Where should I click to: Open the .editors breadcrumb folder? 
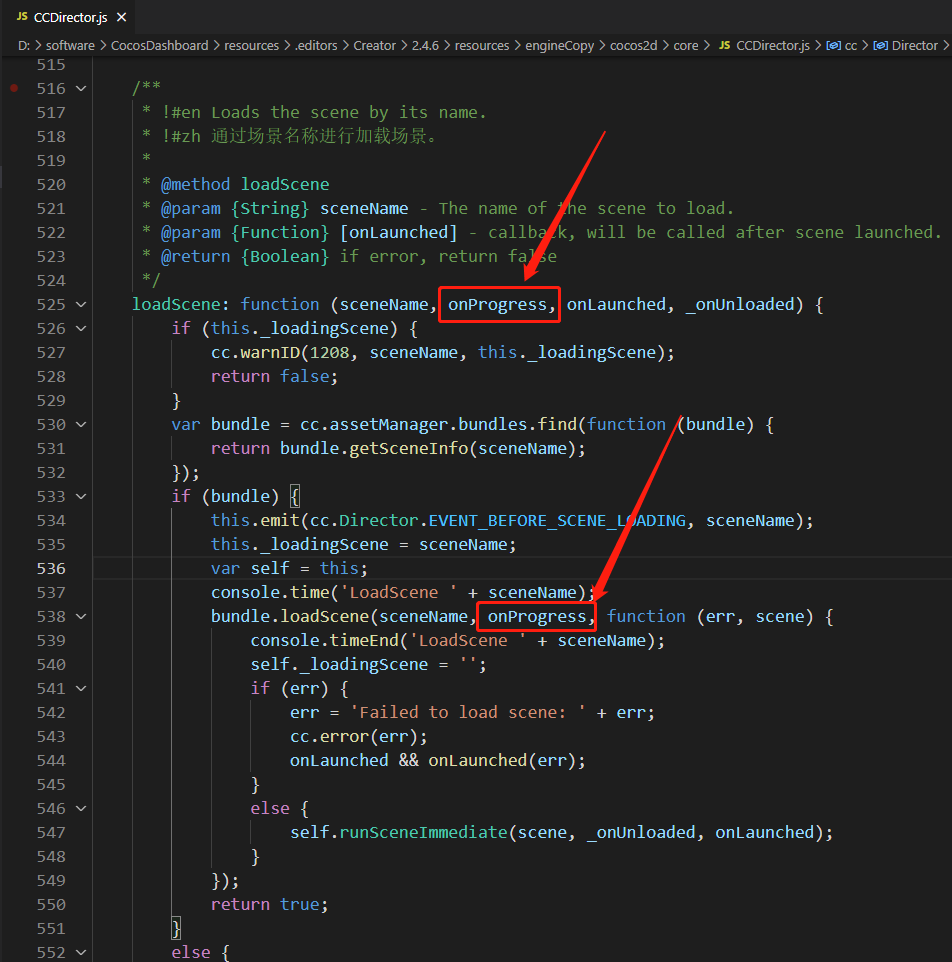pyautogui.click(x=316, y=45)
